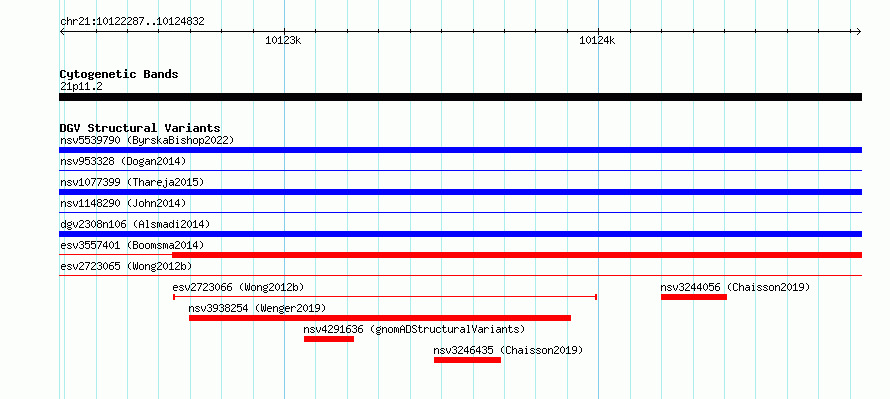Viewport: 890px width, 399px height.
Task: Click the Cytogenetic Bands track title
Action: 119,74
